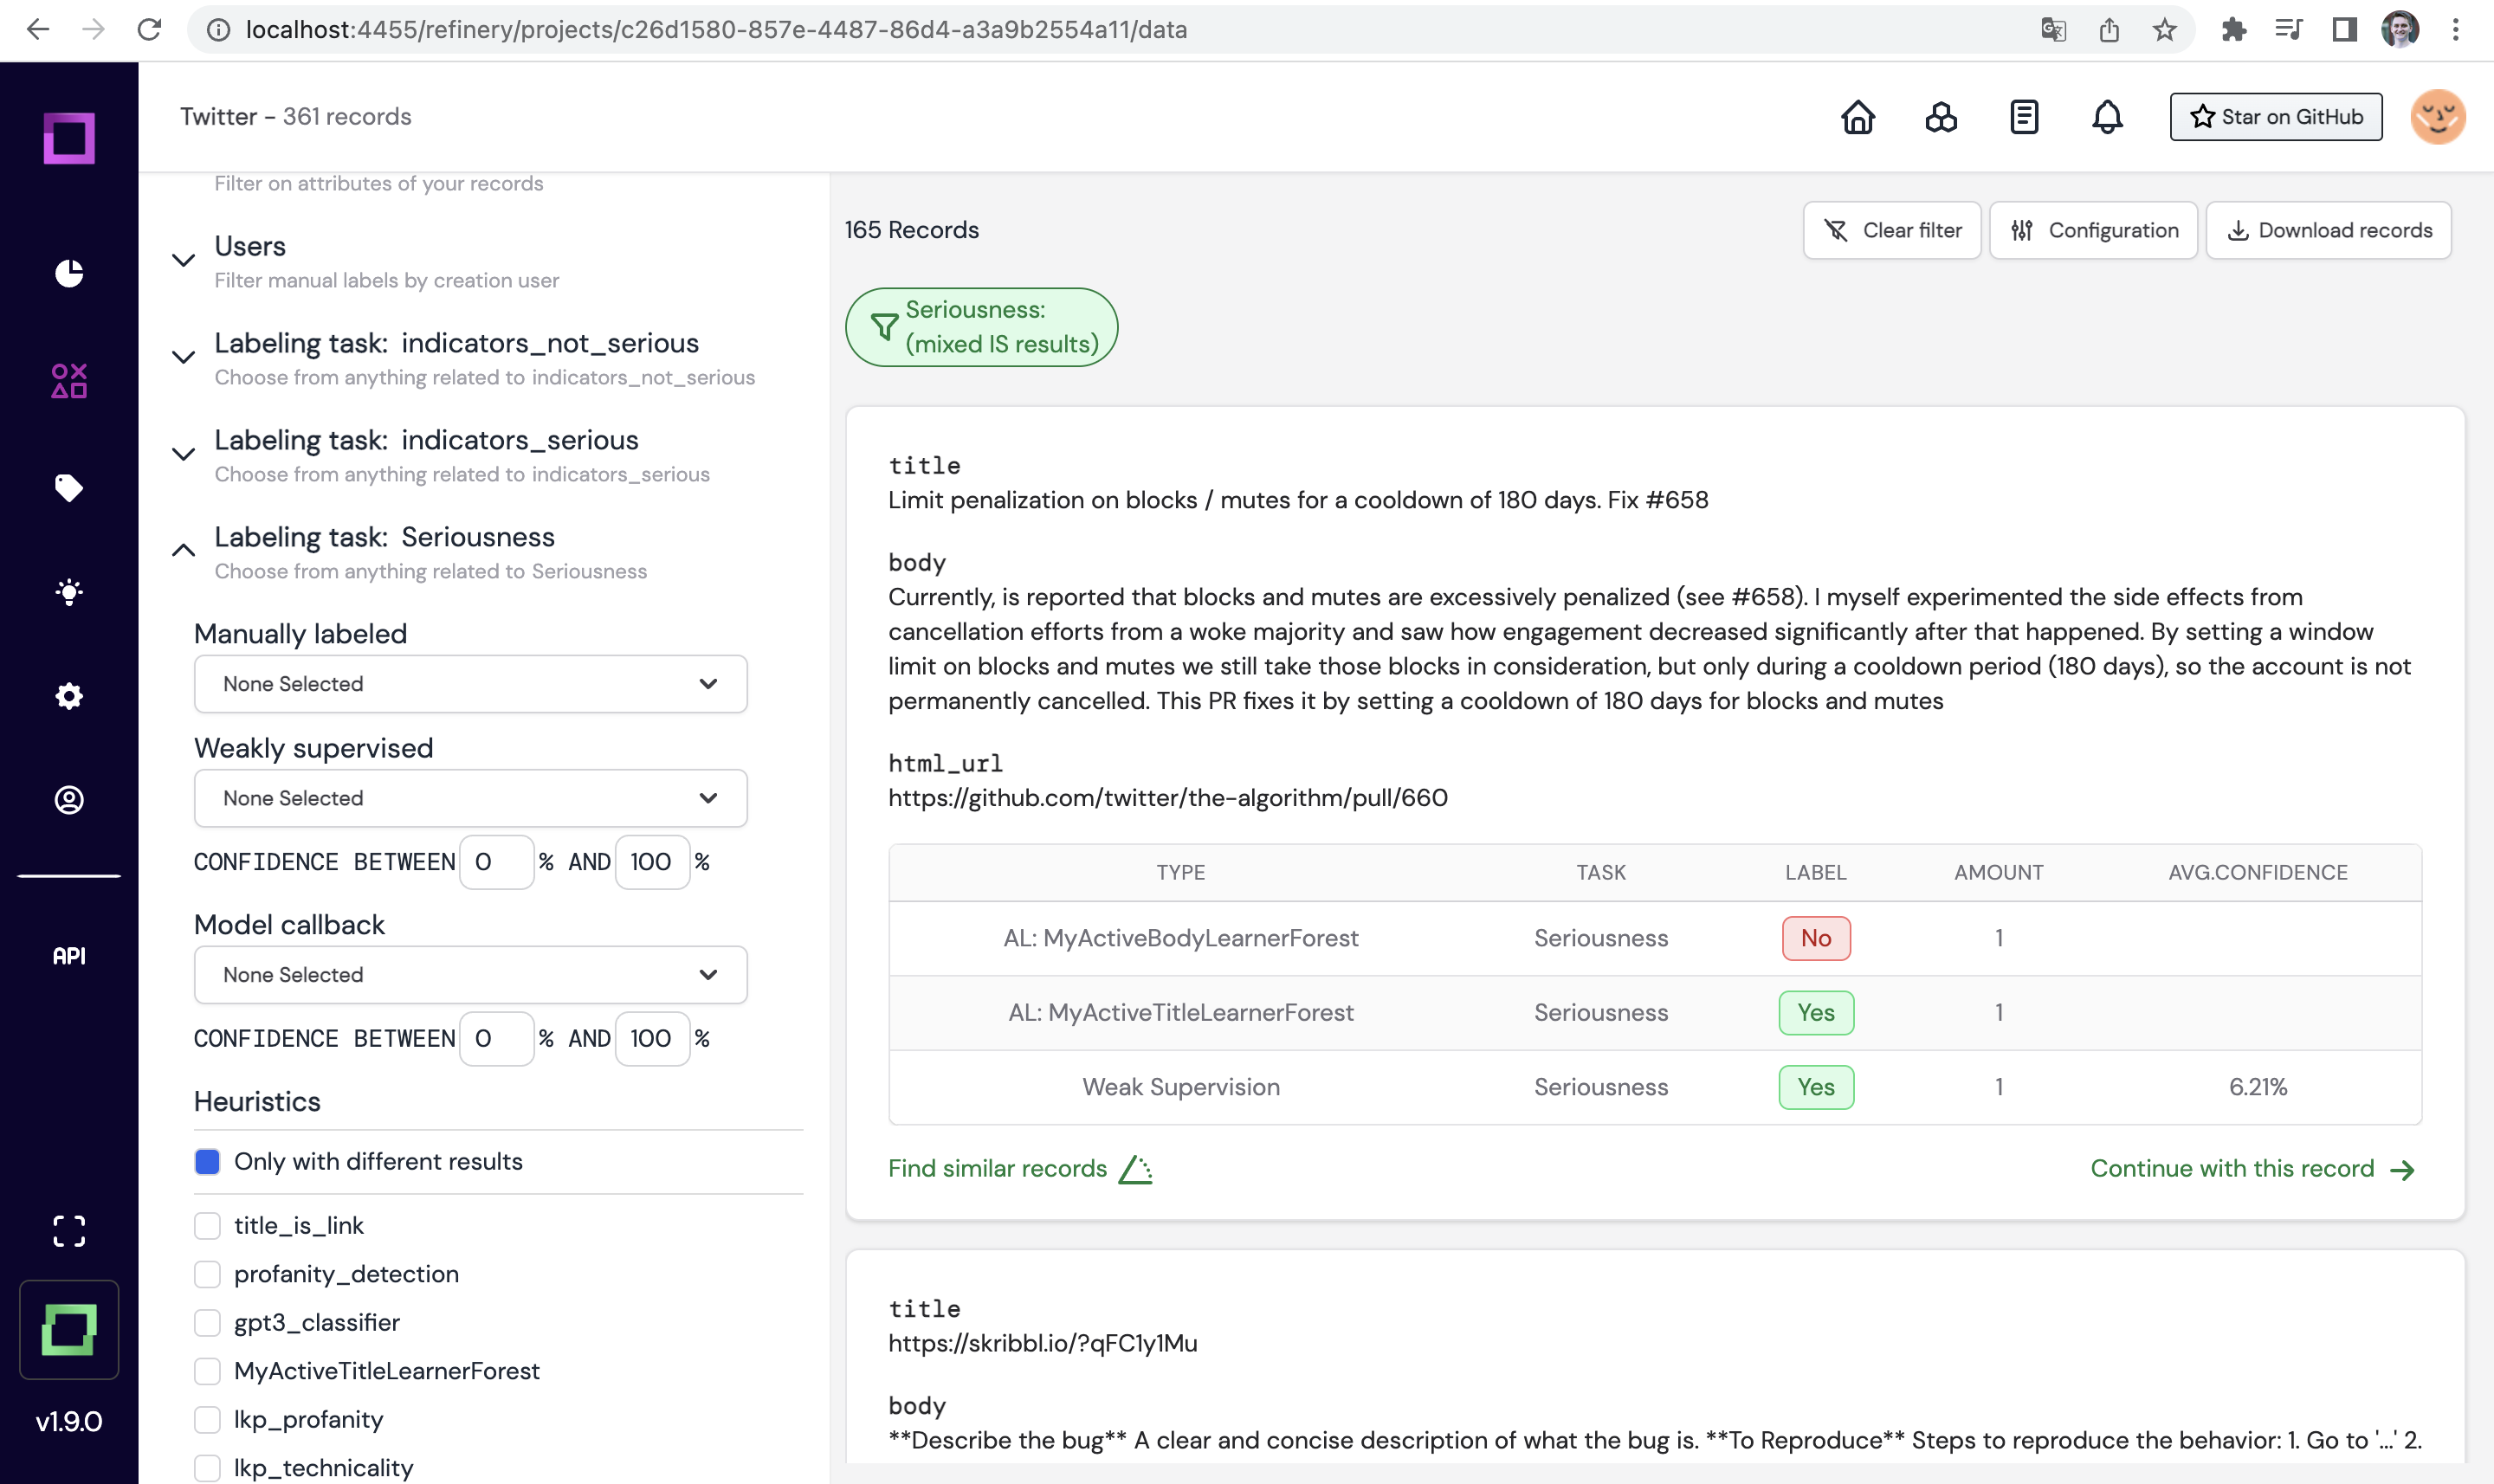
Task: Check the gpt3_classifier heuristic checkbox
Action: coord(207,1322)
